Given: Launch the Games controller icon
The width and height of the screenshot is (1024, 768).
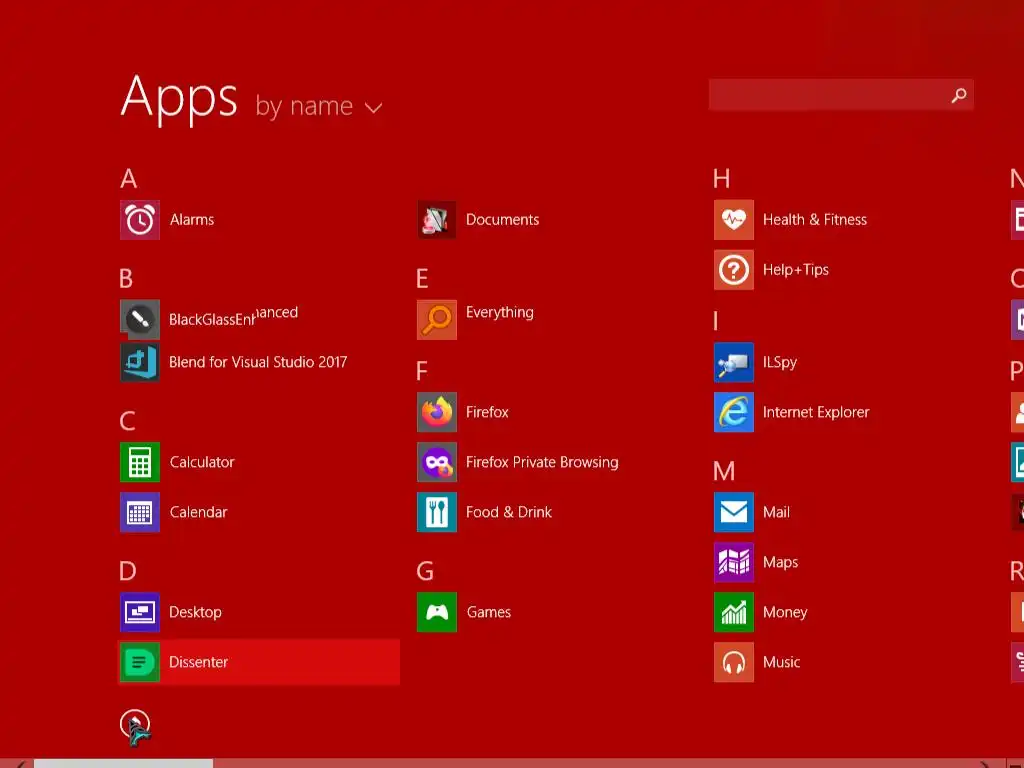Looking at the screenshot, I should [437, 612].
